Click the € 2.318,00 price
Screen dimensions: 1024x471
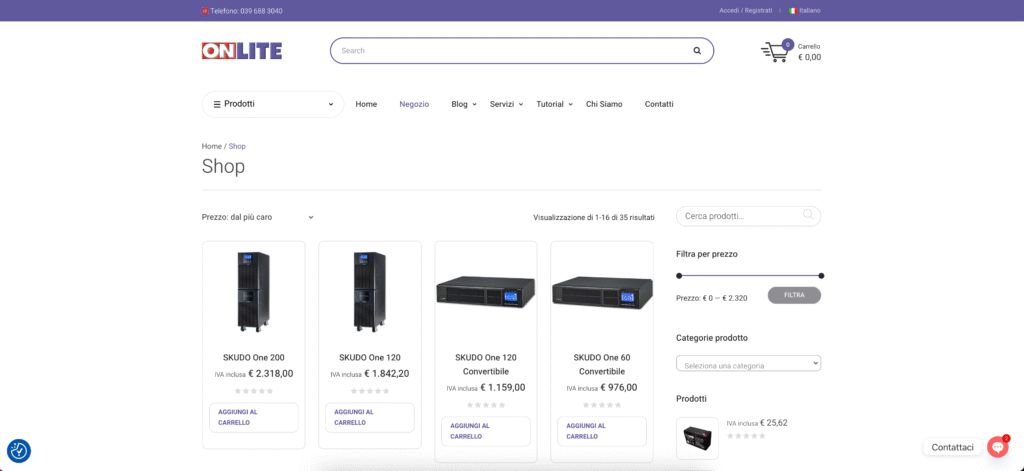click(270, 374)
